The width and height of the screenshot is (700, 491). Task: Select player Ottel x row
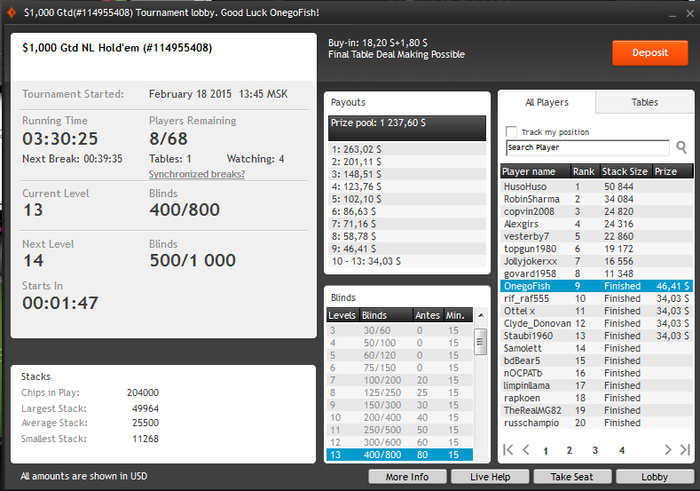[596, 311]
